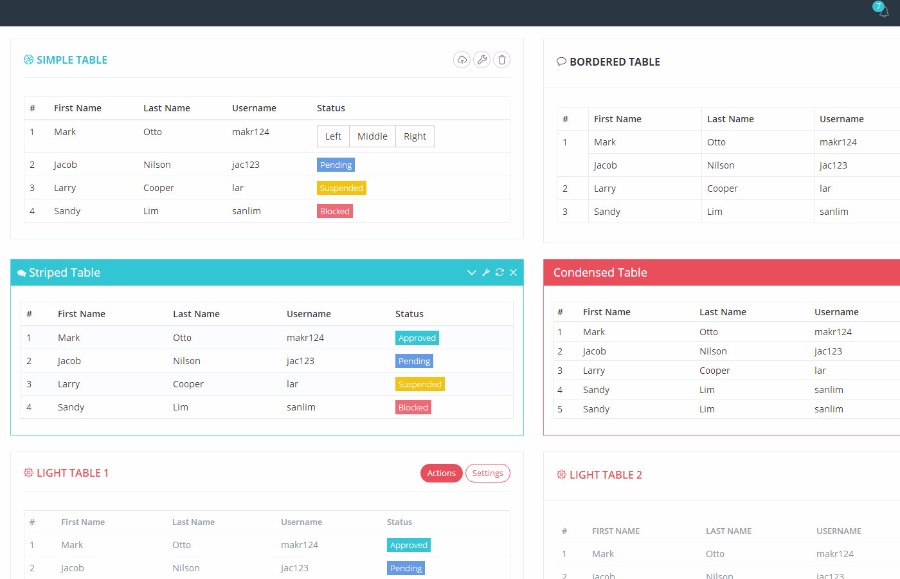Screen dimensions: 900x579
Task: Open the wrench settings icon on Simple Table
Action: 481,60
